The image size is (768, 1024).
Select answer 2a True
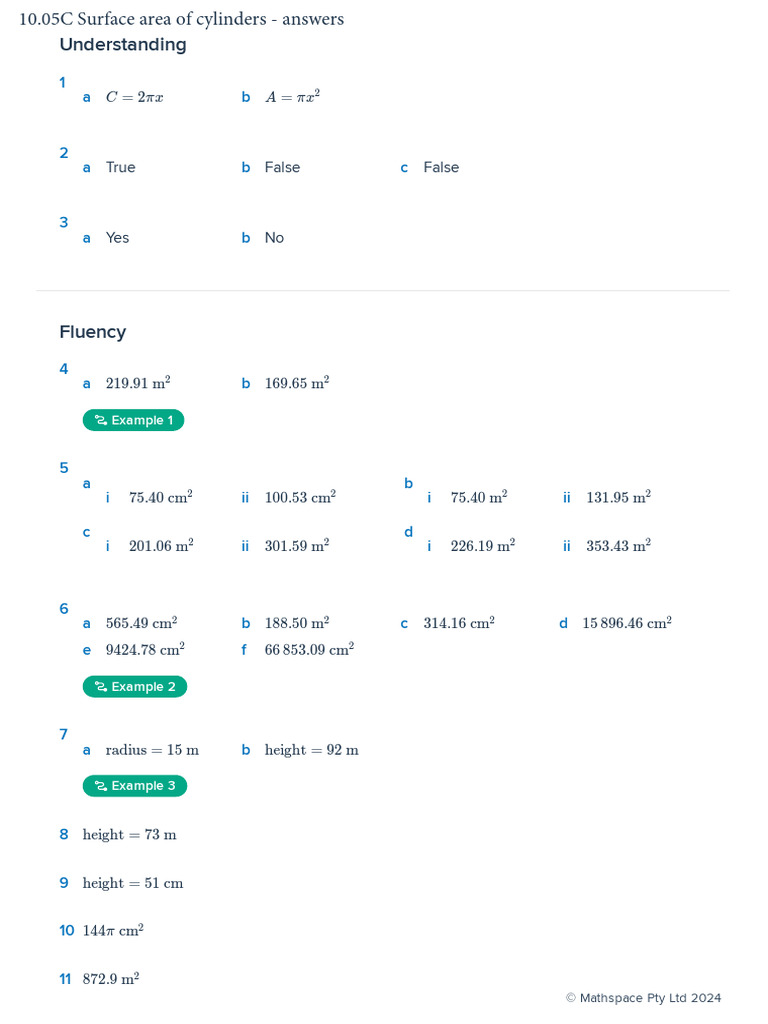121,167
